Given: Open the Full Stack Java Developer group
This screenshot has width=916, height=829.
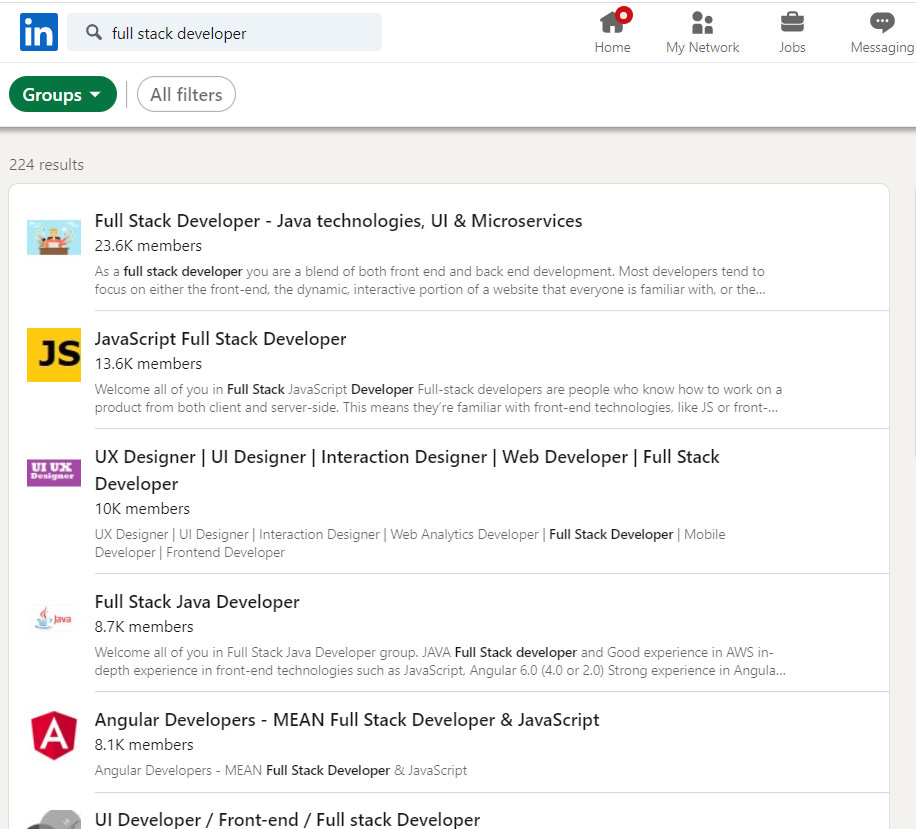Looking at the screenshot, I should pyautogui.click(x=197, y=602).
